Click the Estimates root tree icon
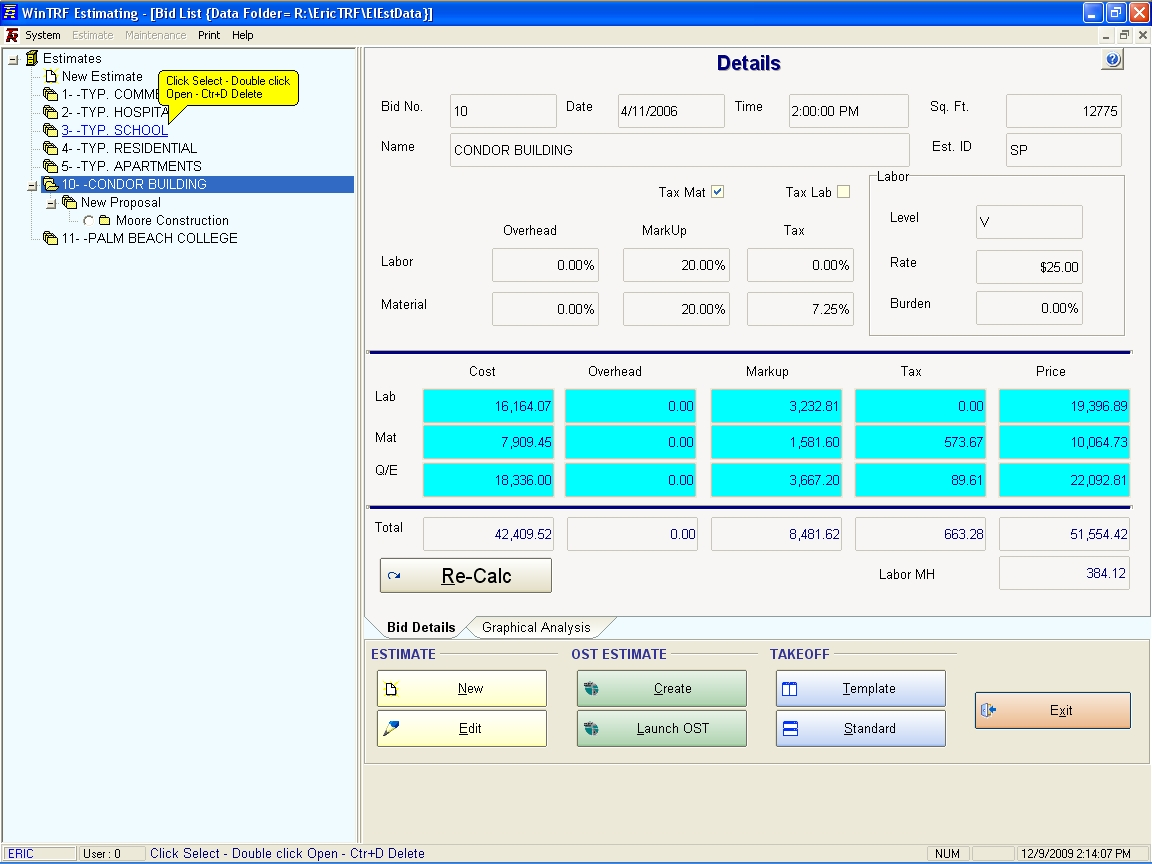The image size is (1152, 864). click(x=31, y=59)
